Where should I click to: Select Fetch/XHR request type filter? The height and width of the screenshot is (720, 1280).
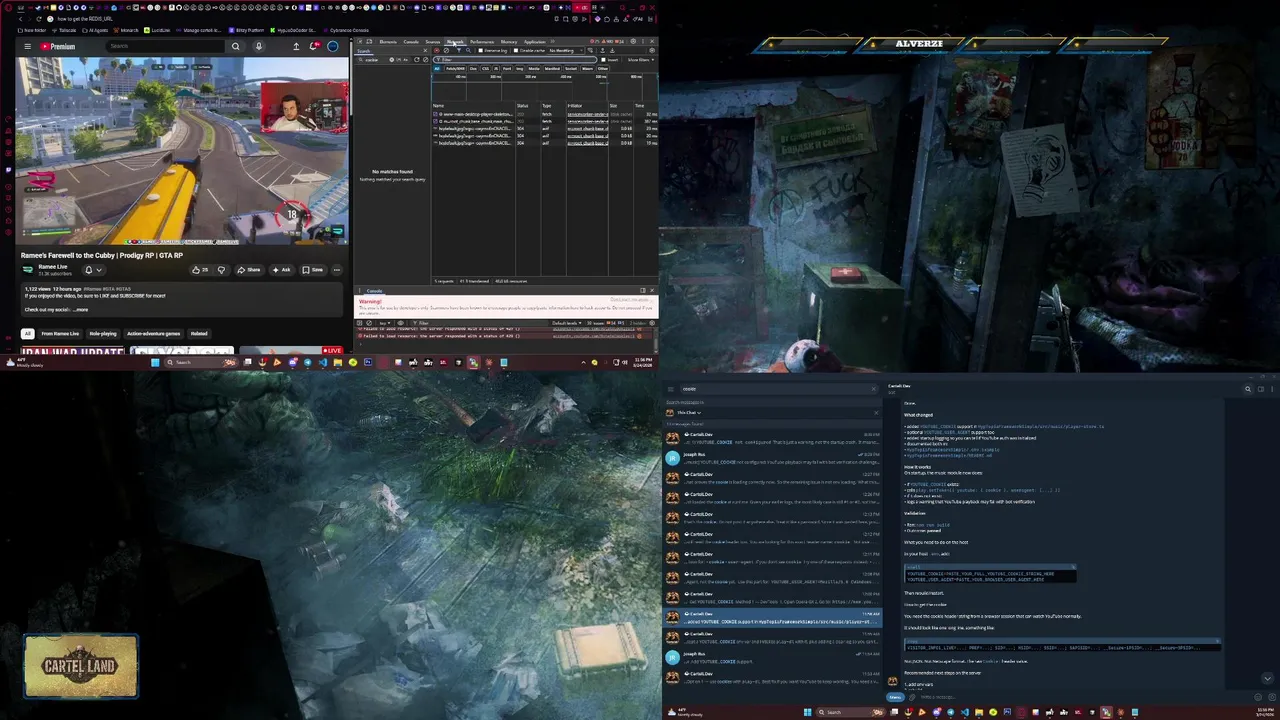[455, 69]
